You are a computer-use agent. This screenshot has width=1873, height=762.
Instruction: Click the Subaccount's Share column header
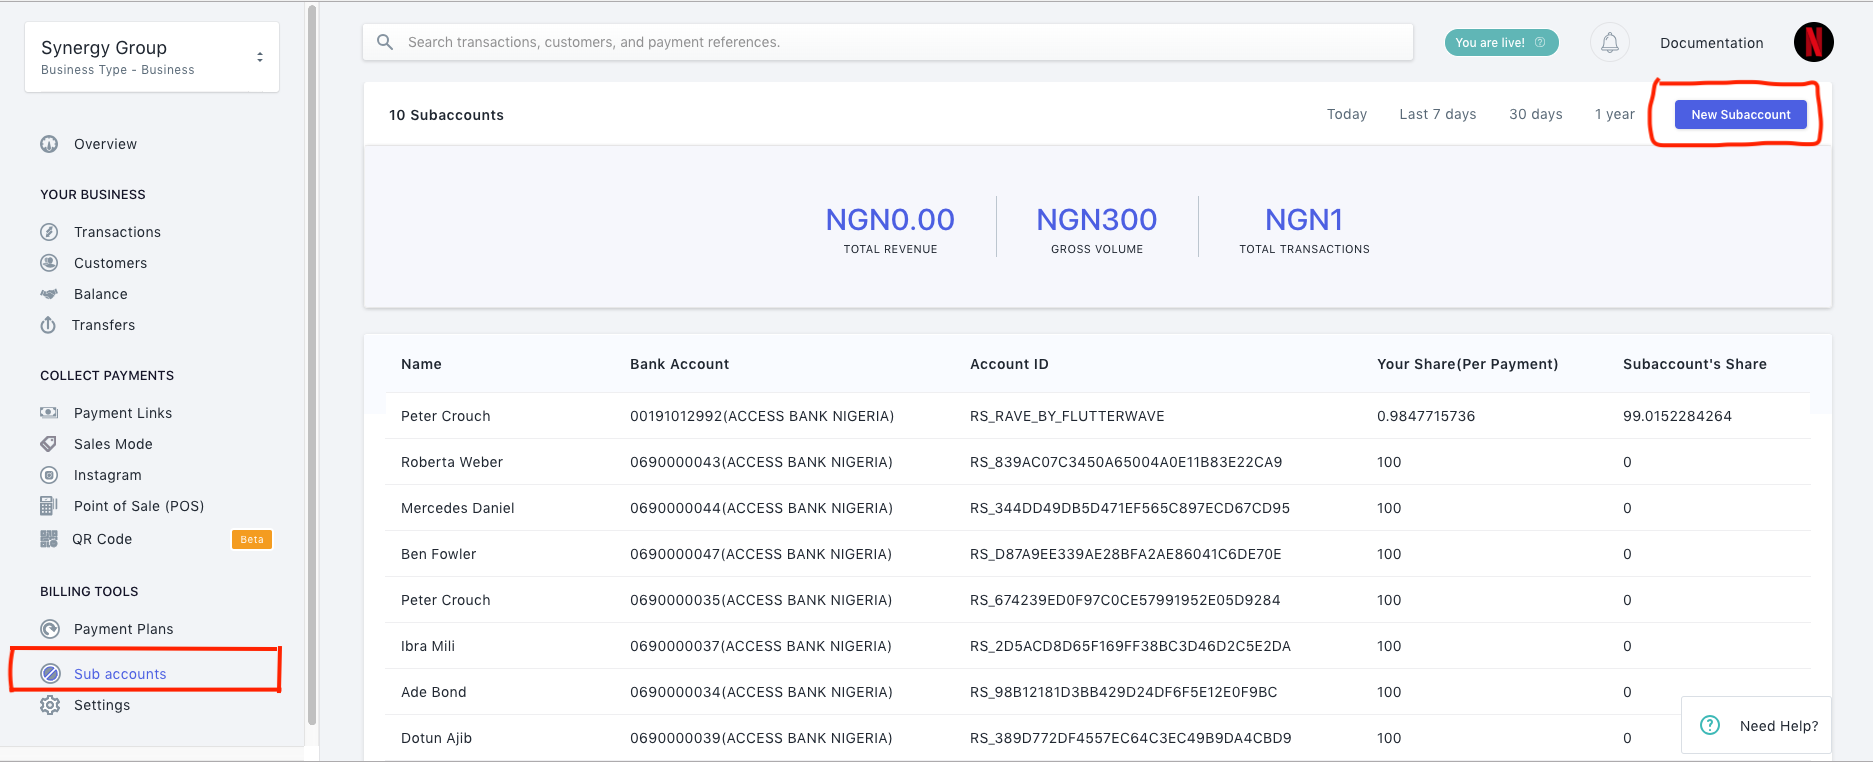(x=1694, y=364)
